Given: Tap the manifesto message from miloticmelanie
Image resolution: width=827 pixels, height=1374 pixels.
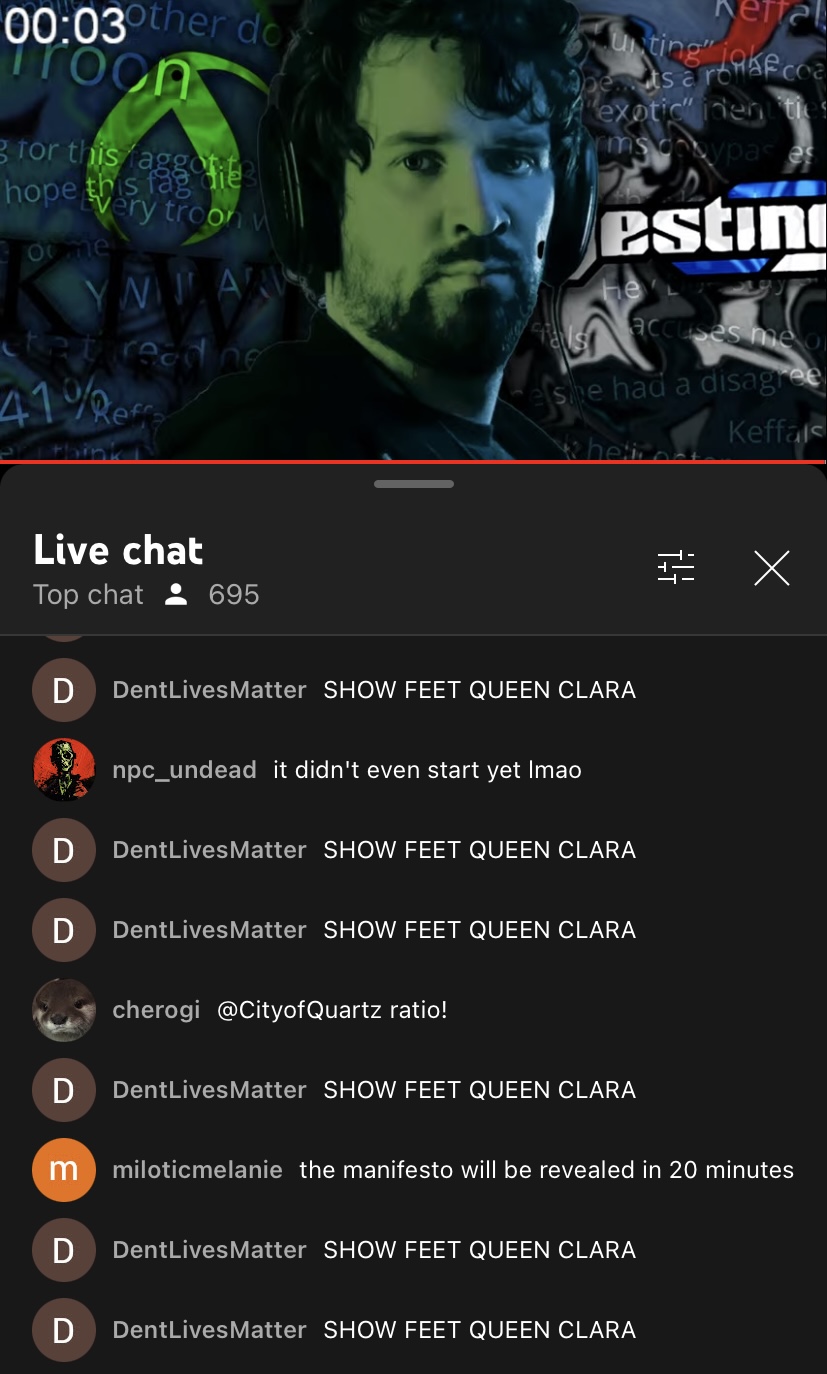Looking at the screenshot, I should point(546,1170).
